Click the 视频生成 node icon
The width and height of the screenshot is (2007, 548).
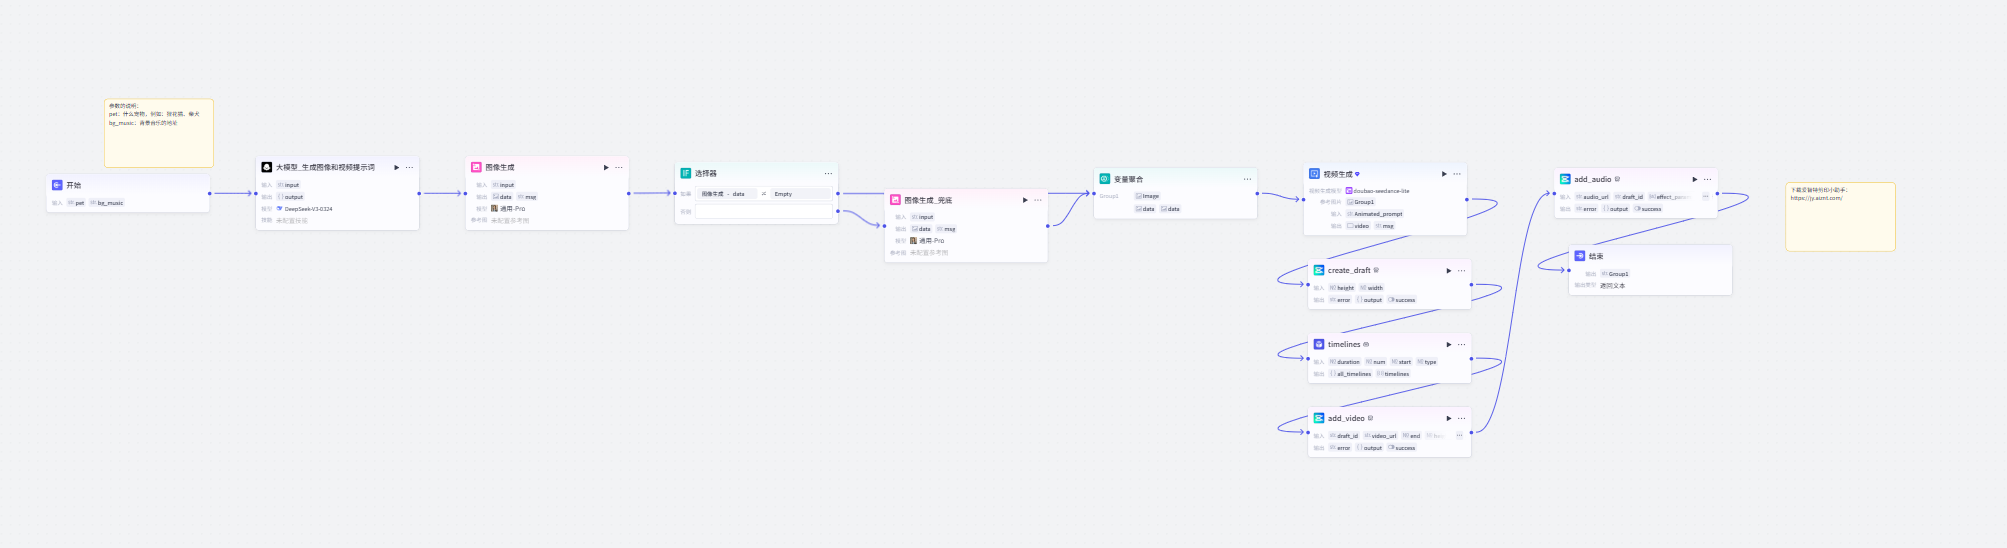[x=1314, y=174]
